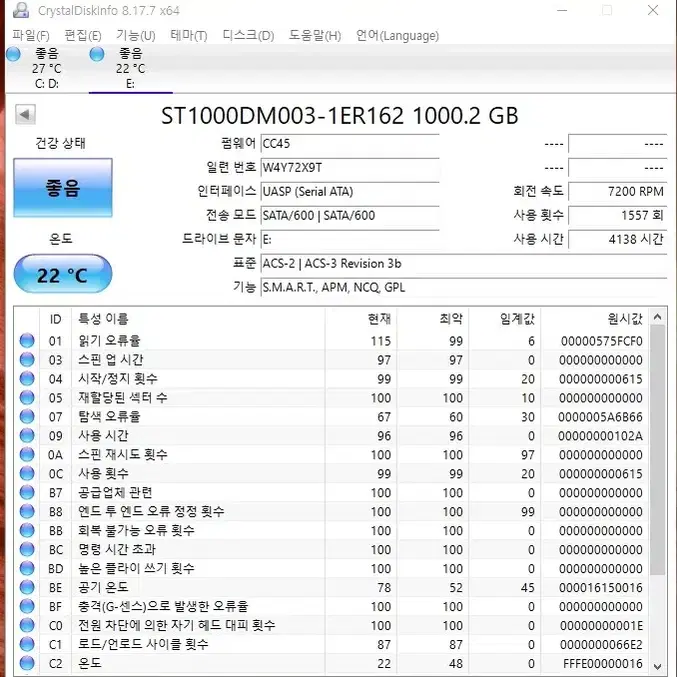This screenshot has width=677, height=677.
Task: Open the 도움말(H) menu
Action: point(315,35)
